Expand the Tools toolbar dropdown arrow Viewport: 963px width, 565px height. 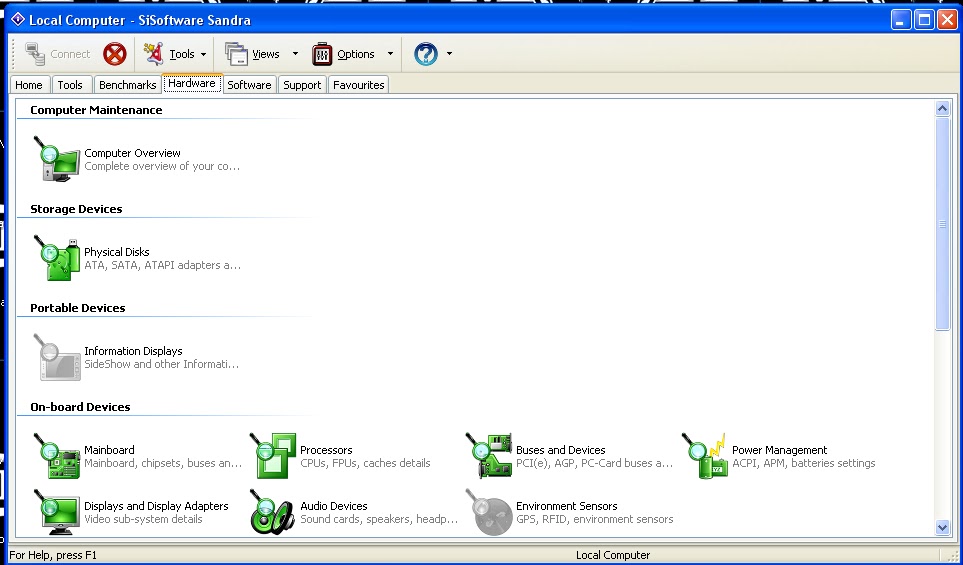pyautogui.click(x=203, y=54)
